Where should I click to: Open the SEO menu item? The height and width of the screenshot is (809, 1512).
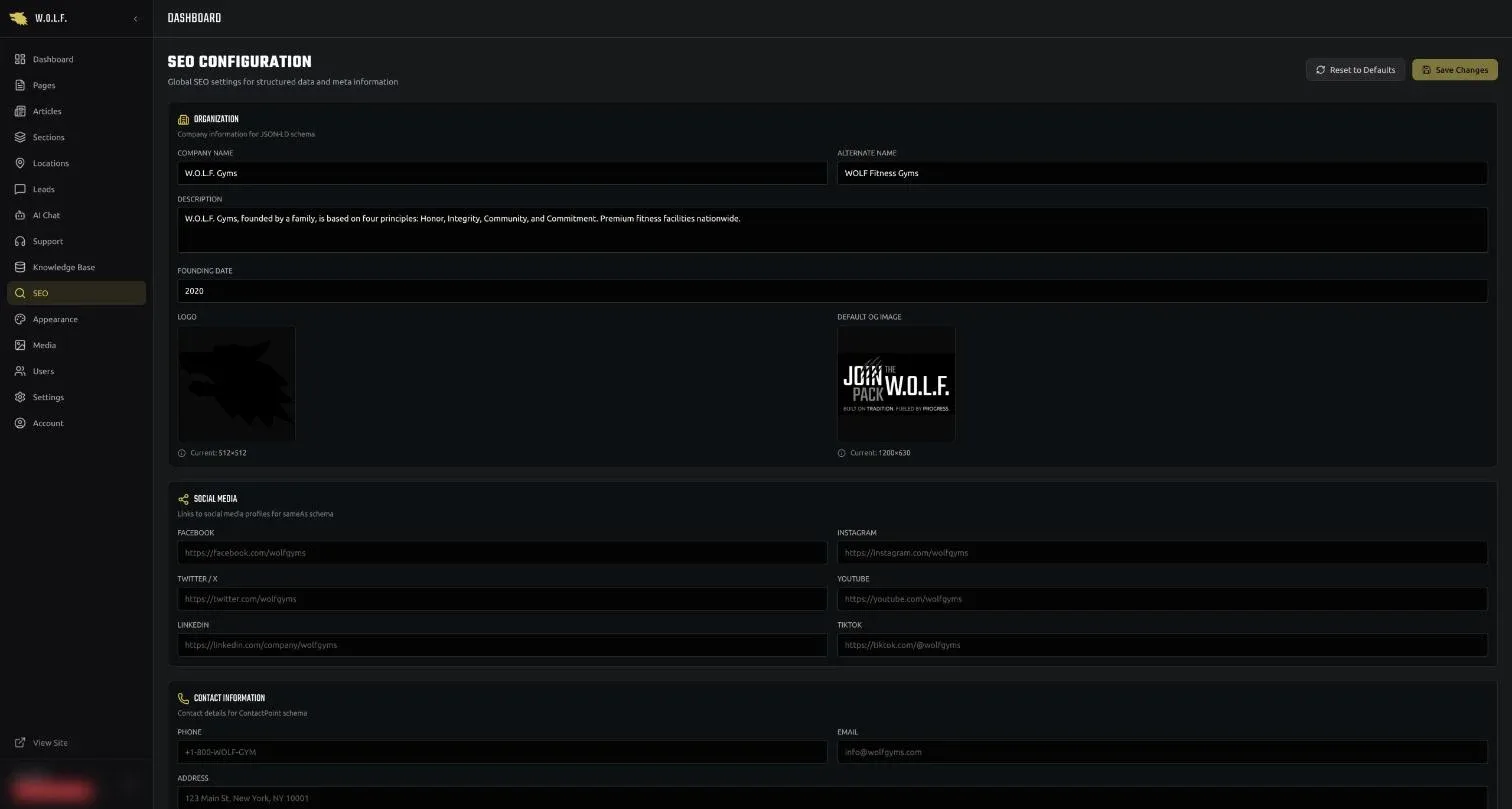point(76,293)
